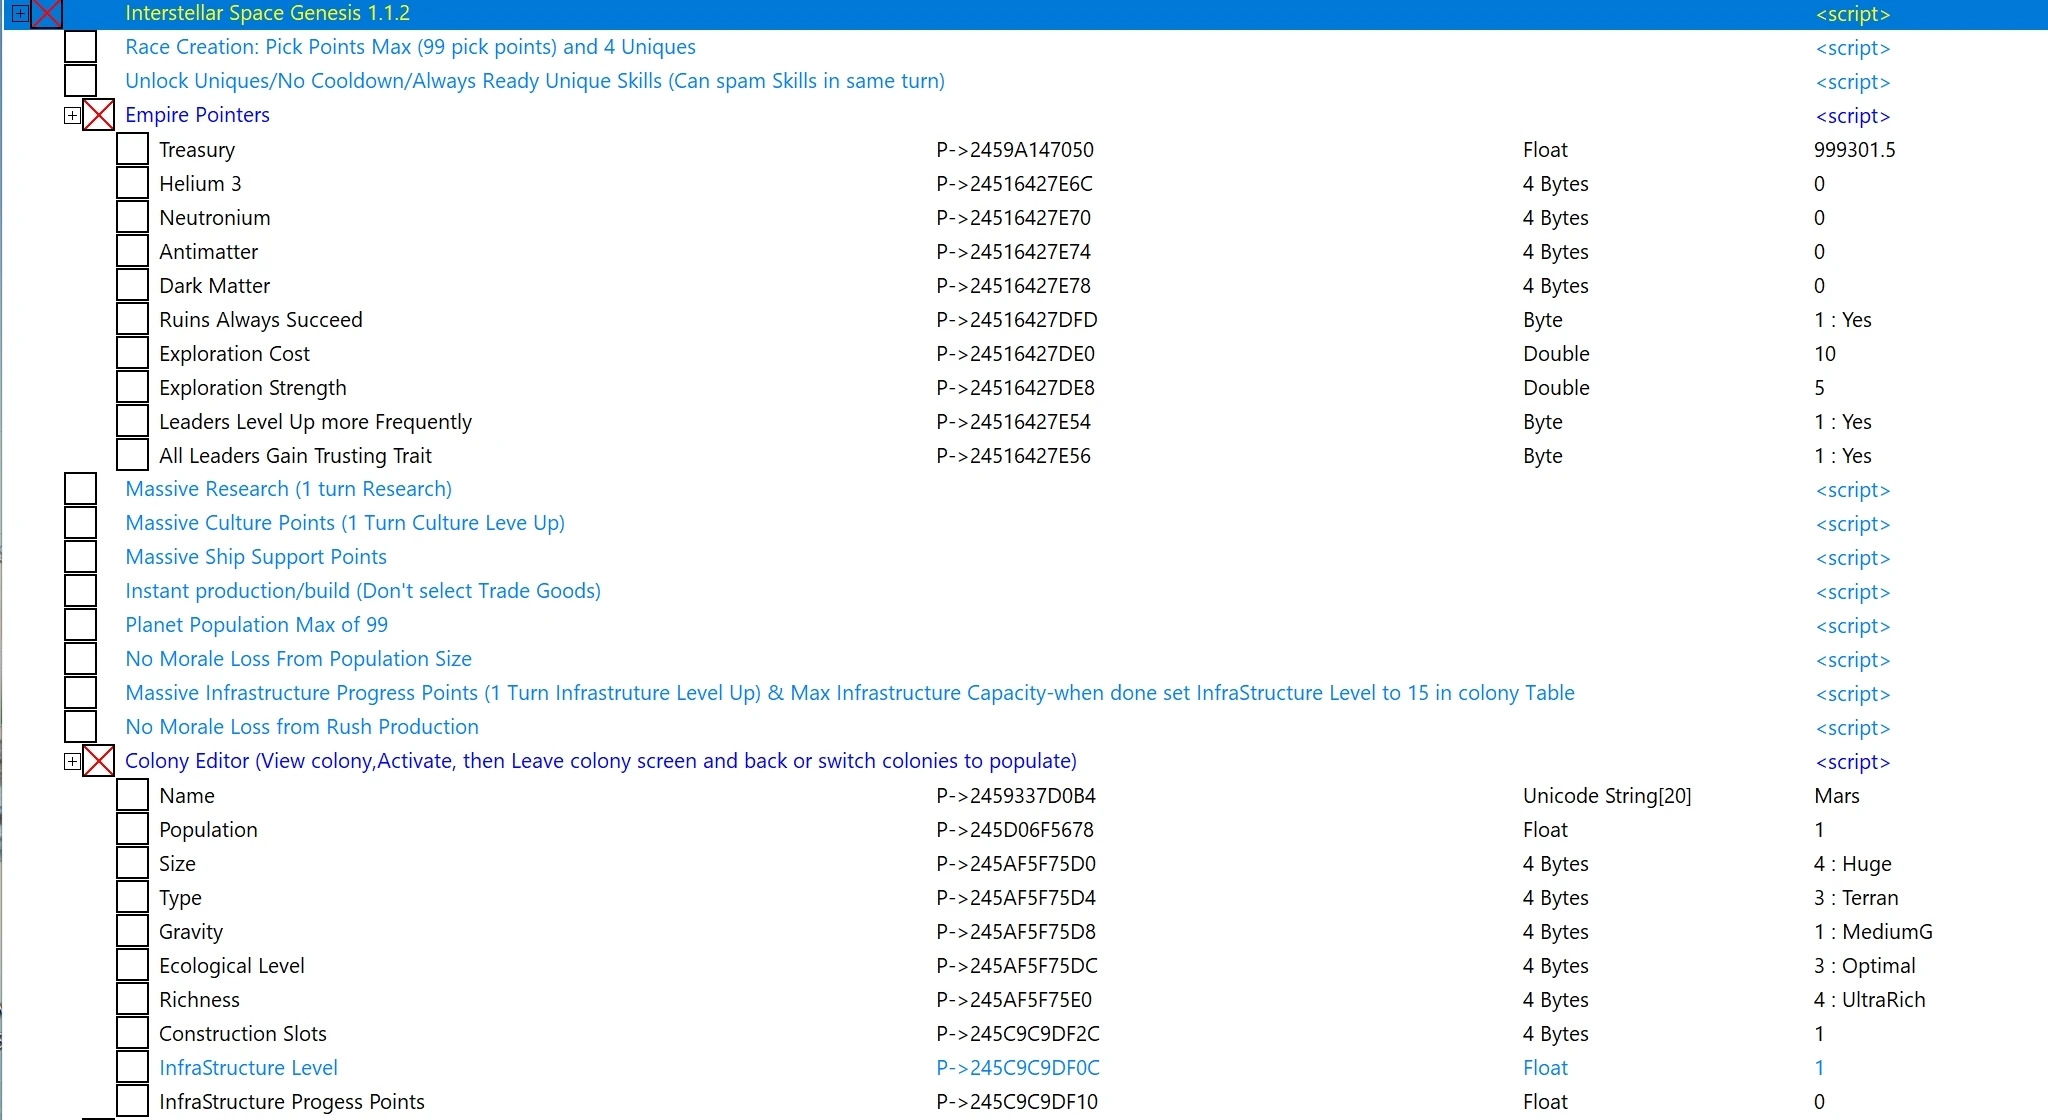Enable Instant production/build checkbox
The height and width of the screenshot is (1120, 2048).
point(80,591)
